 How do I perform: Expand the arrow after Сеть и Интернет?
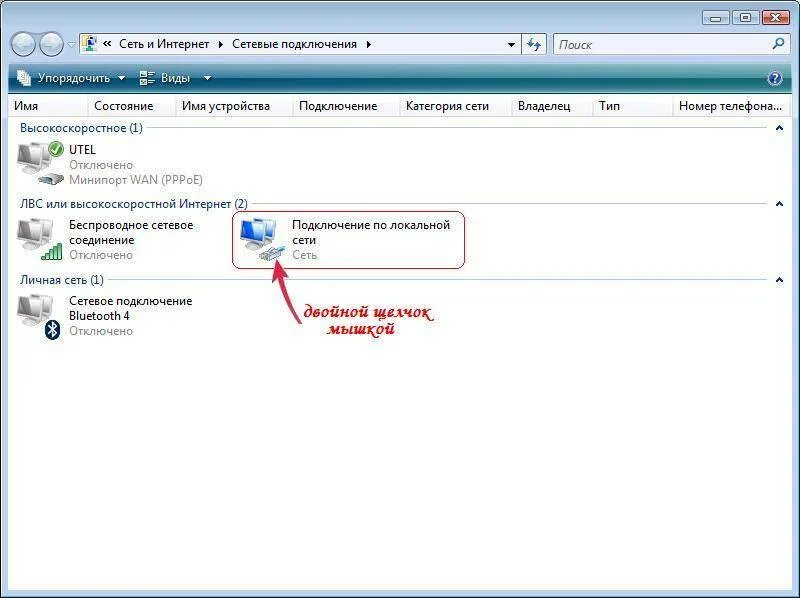pyautogui.click(x=220, y=44)
